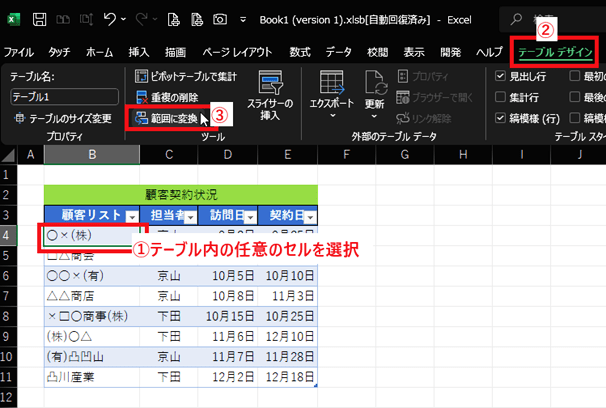The width and height of the screenshot is (606, 408).
Task: Insert a slicer (スライサーの挿入)
Action: point(268,95)
